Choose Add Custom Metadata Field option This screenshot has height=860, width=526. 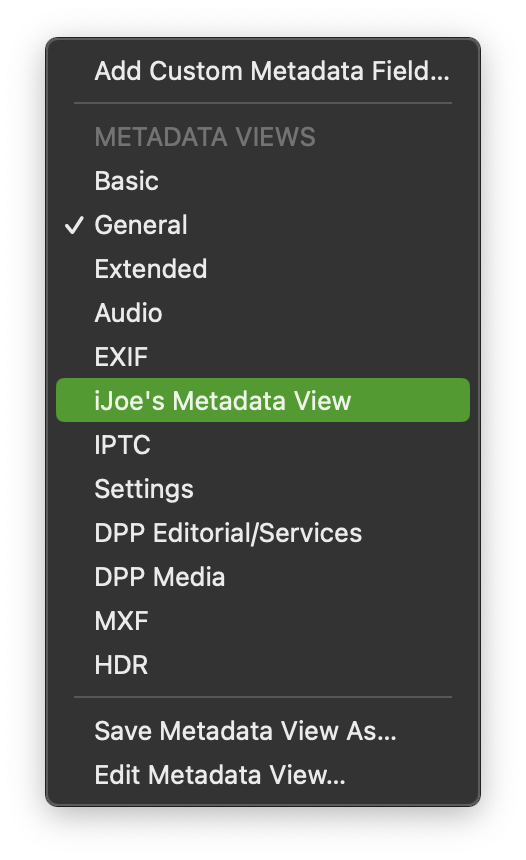point(263,71)
